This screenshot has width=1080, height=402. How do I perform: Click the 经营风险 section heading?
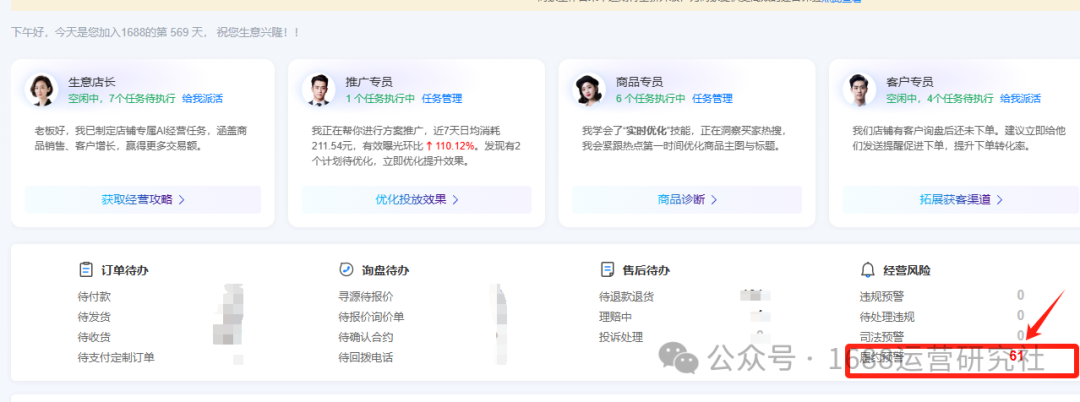pos(906,271)
